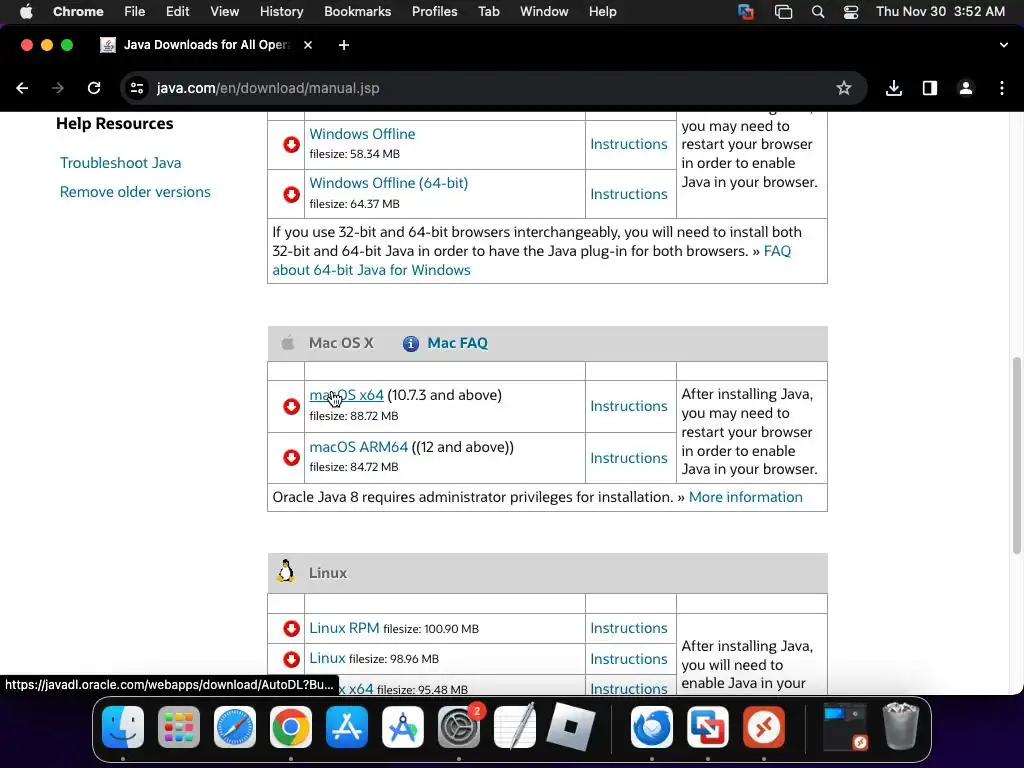Open the Profiles menu

click(x=434, y=12)
